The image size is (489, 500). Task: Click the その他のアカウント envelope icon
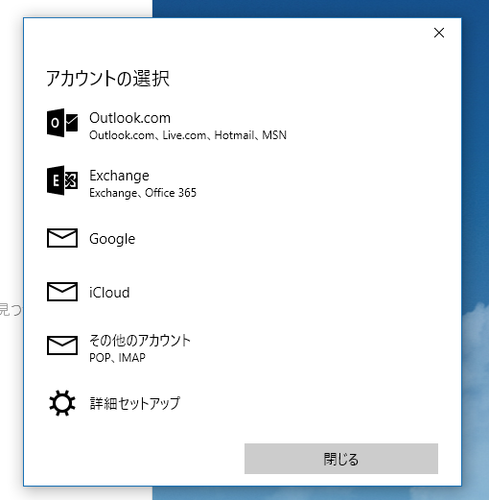tap(62, 345)
